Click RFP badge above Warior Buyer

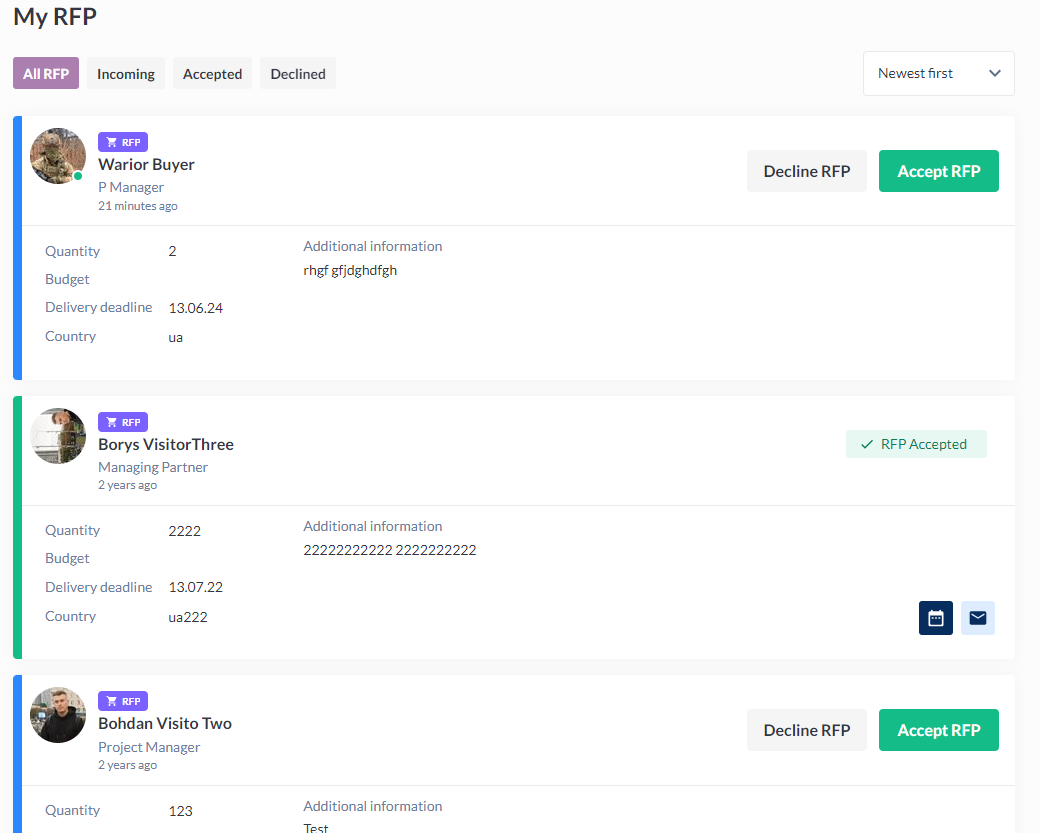[x=123, y=142]
